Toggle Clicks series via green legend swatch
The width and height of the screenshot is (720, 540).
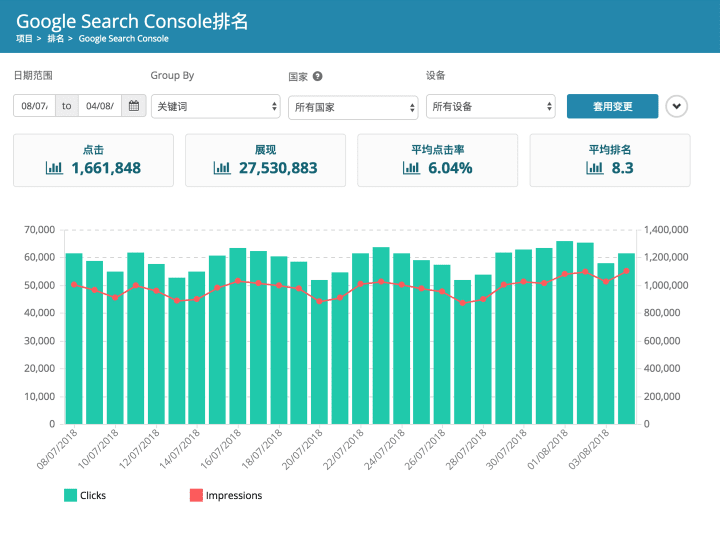click(x=70, y=495)
